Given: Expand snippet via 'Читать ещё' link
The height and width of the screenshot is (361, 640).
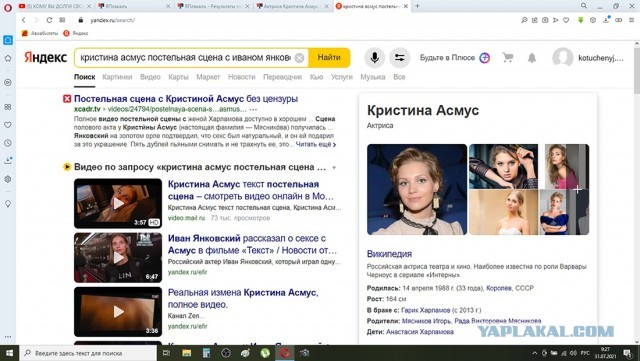Looking at the screenshot, I should tap(316, 145).
